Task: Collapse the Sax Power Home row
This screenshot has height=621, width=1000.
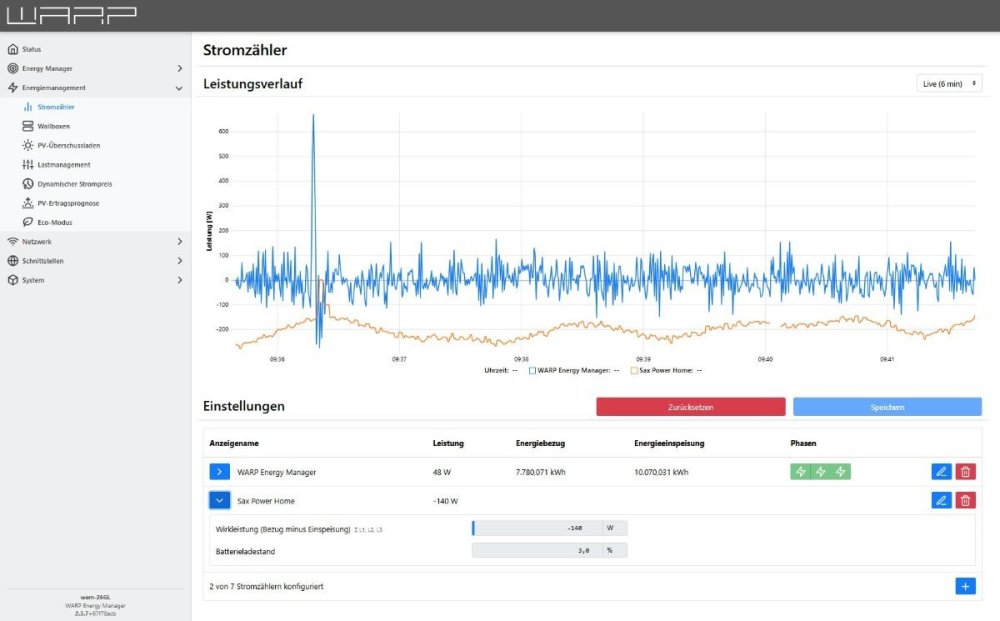Action: [x=220, y=501]
